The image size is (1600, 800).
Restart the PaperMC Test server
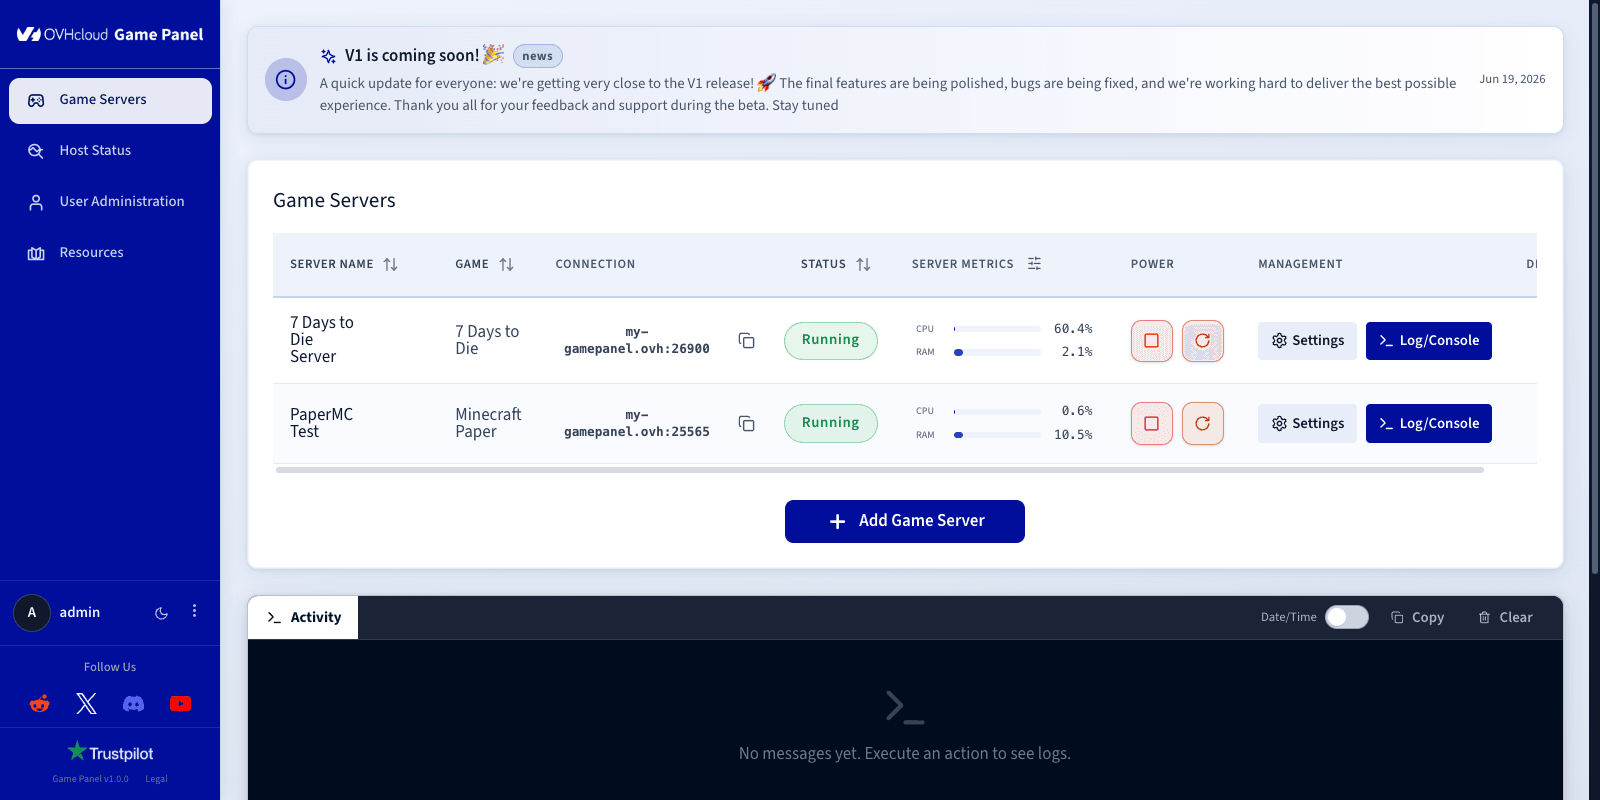tap(1202, 424)
